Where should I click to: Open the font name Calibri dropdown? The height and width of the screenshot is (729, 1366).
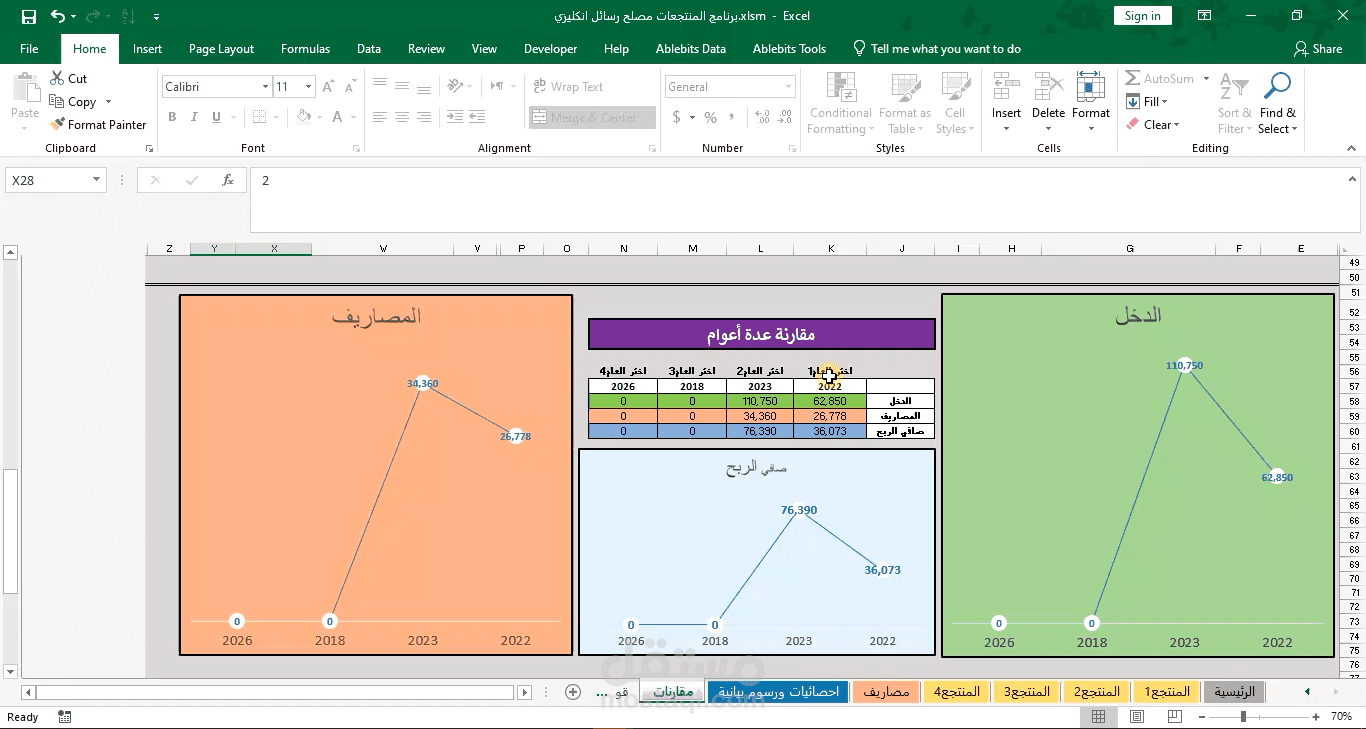coord(265,87)
